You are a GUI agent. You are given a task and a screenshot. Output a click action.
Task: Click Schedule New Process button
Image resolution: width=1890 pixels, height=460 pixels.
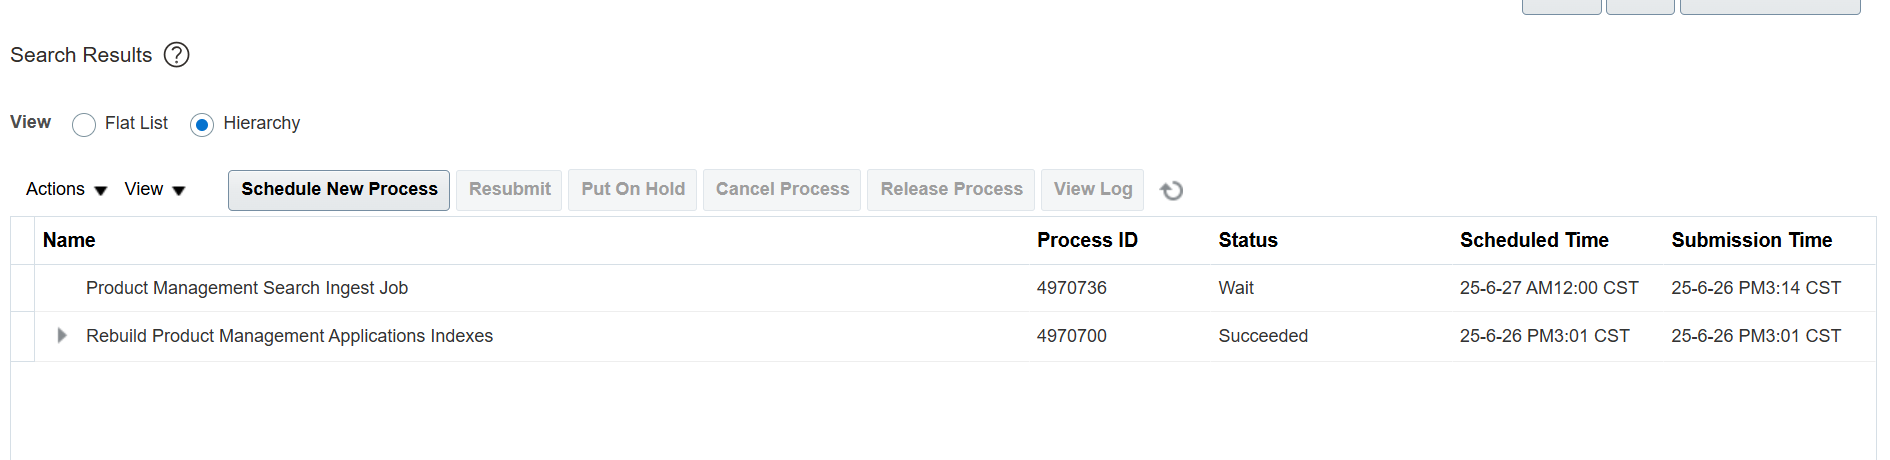(339, 190)
